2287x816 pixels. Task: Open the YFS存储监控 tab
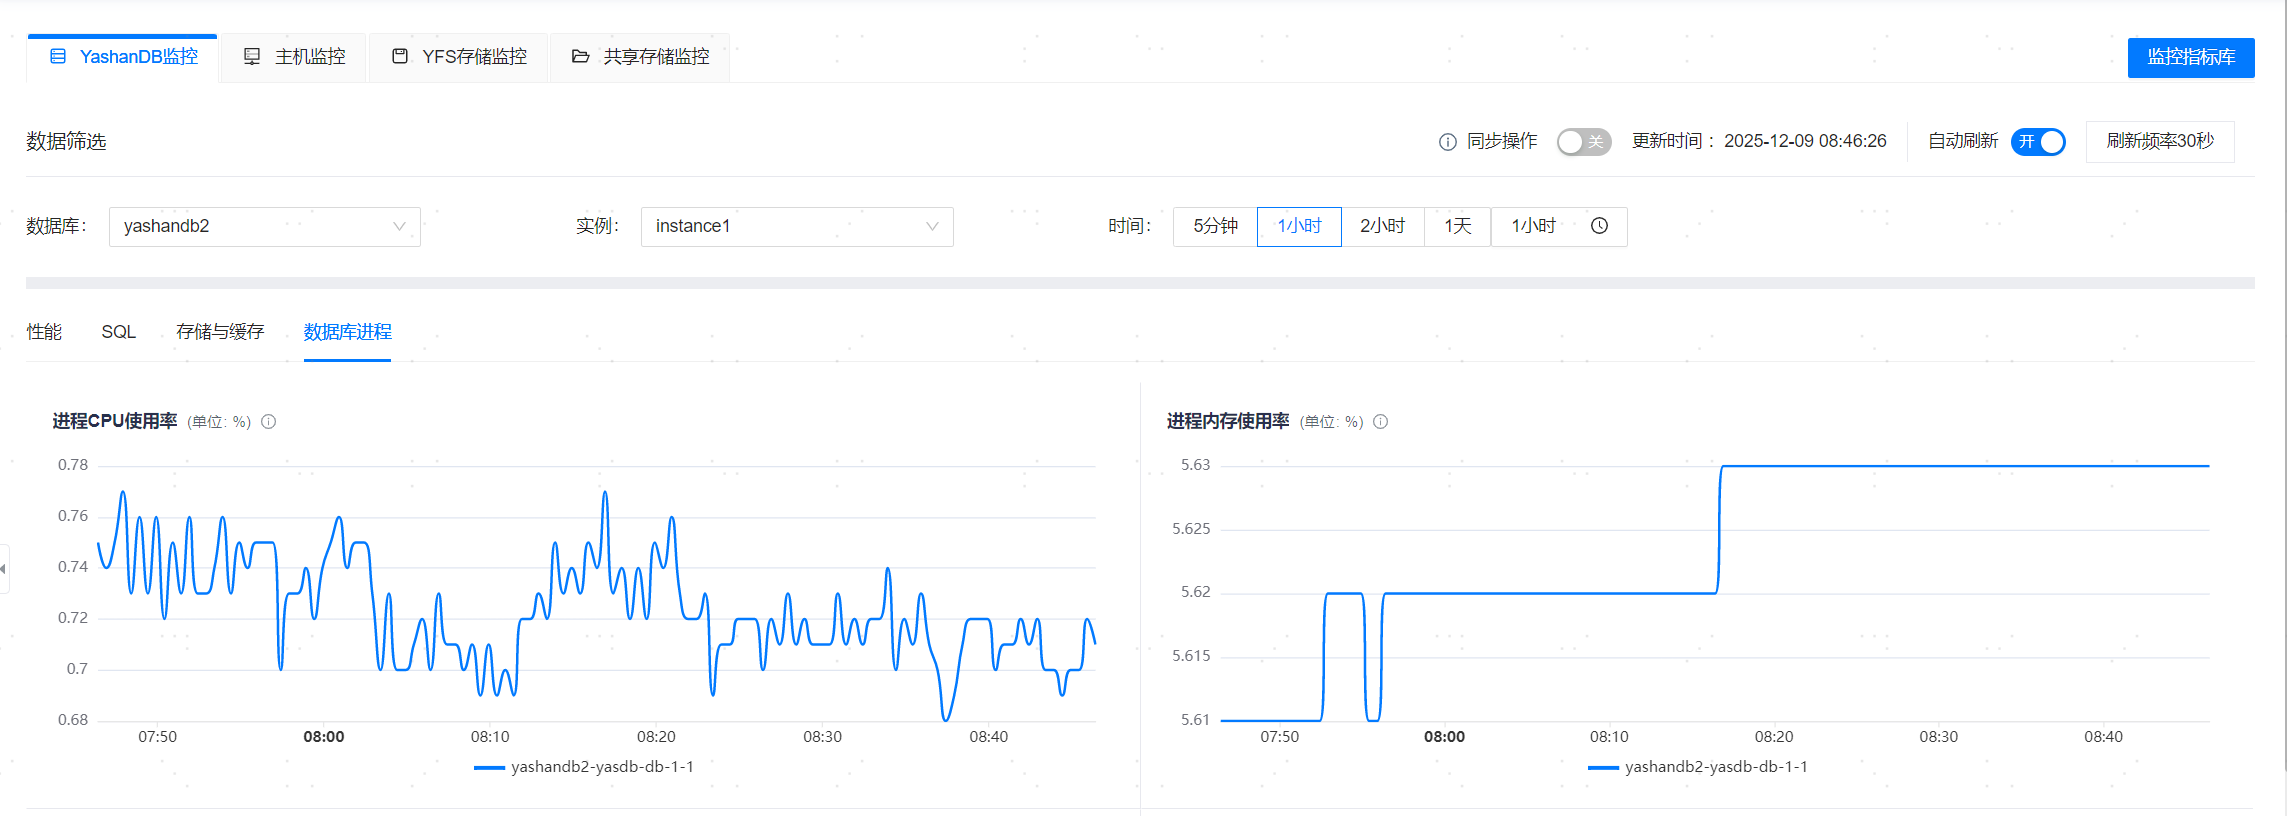click(459, 57)
